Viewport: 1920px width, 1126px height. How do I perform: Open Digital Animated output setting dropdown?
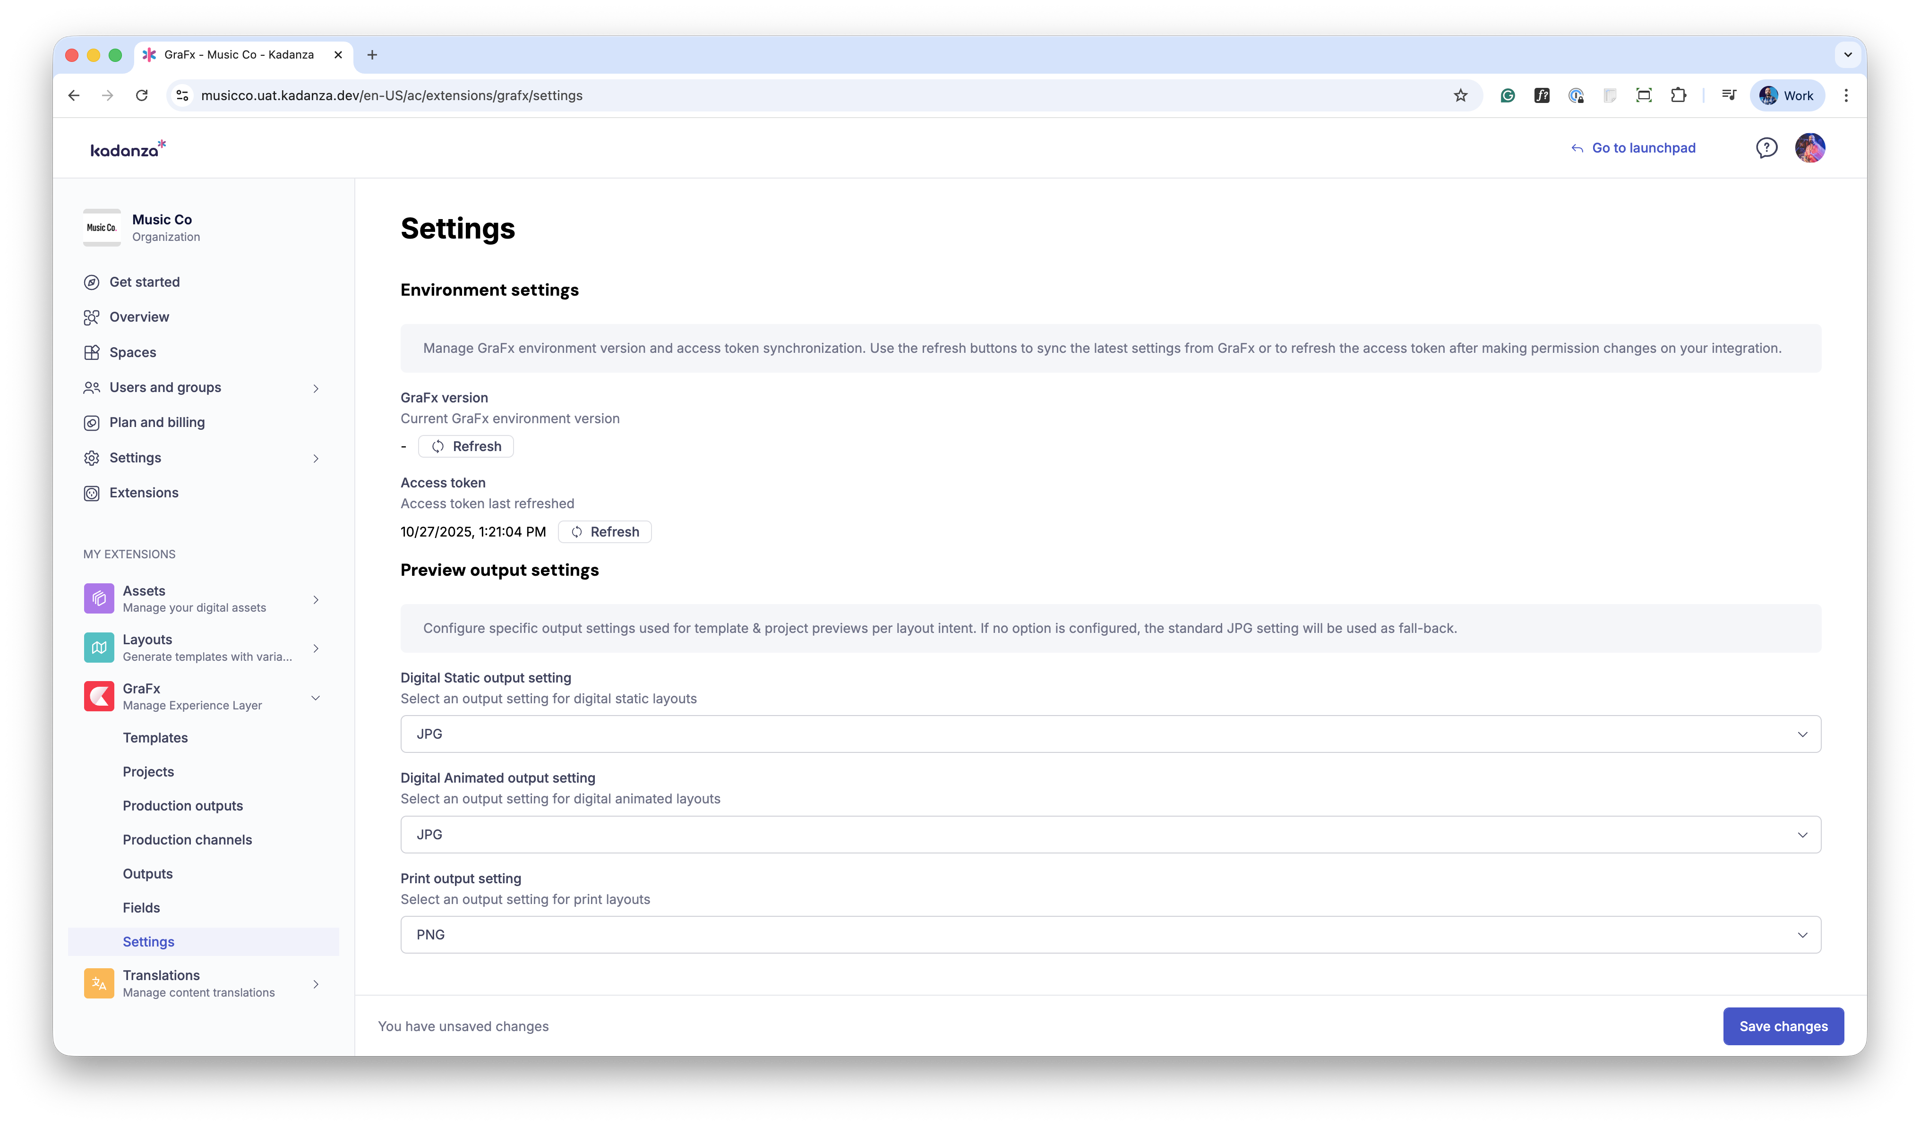coord(1110,835)
